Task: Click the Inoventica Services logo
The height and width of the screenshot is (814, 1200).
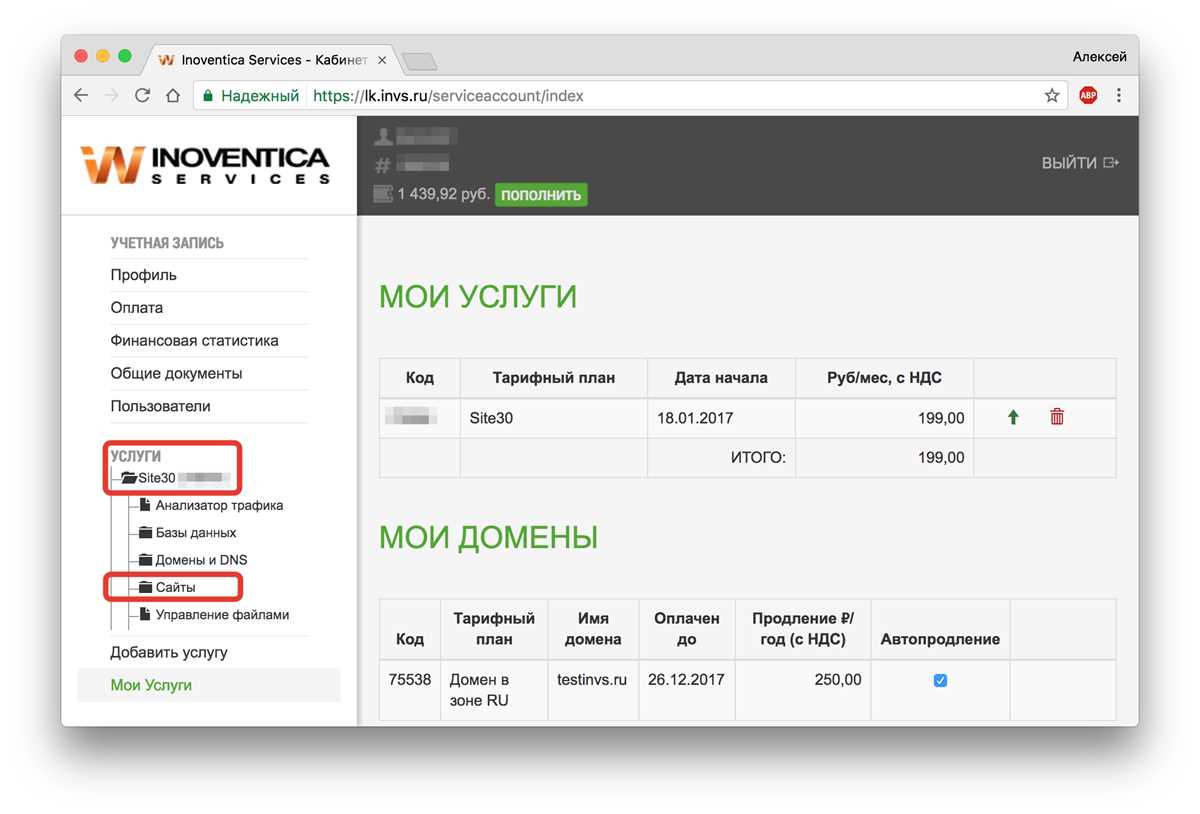Action: [x=206, y=164]
